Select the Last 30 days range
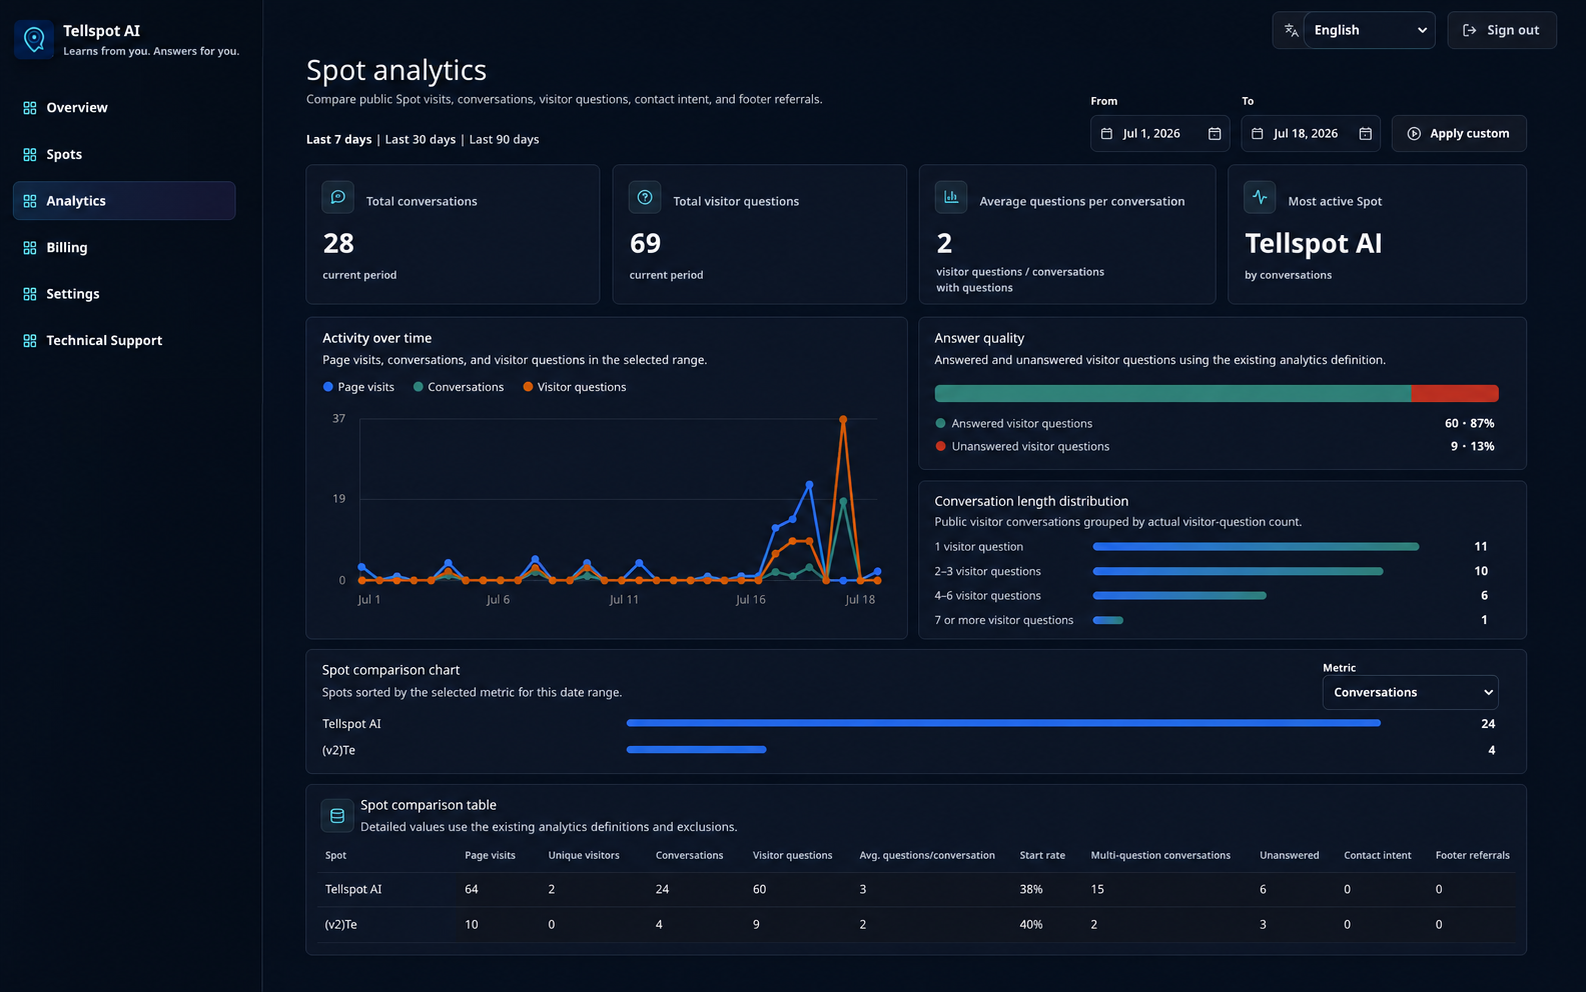This screenshot has height=992, width=1586. point(420,140)
